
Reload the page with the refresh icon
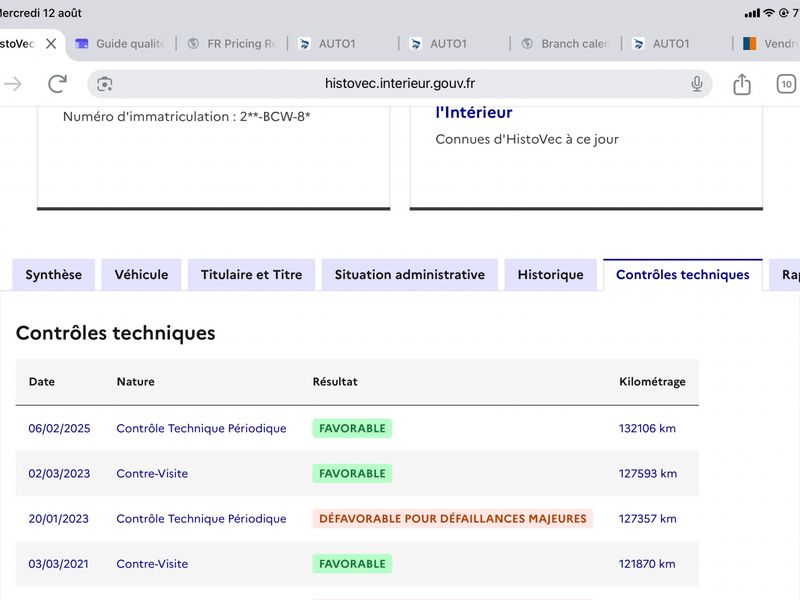[57, 84]
